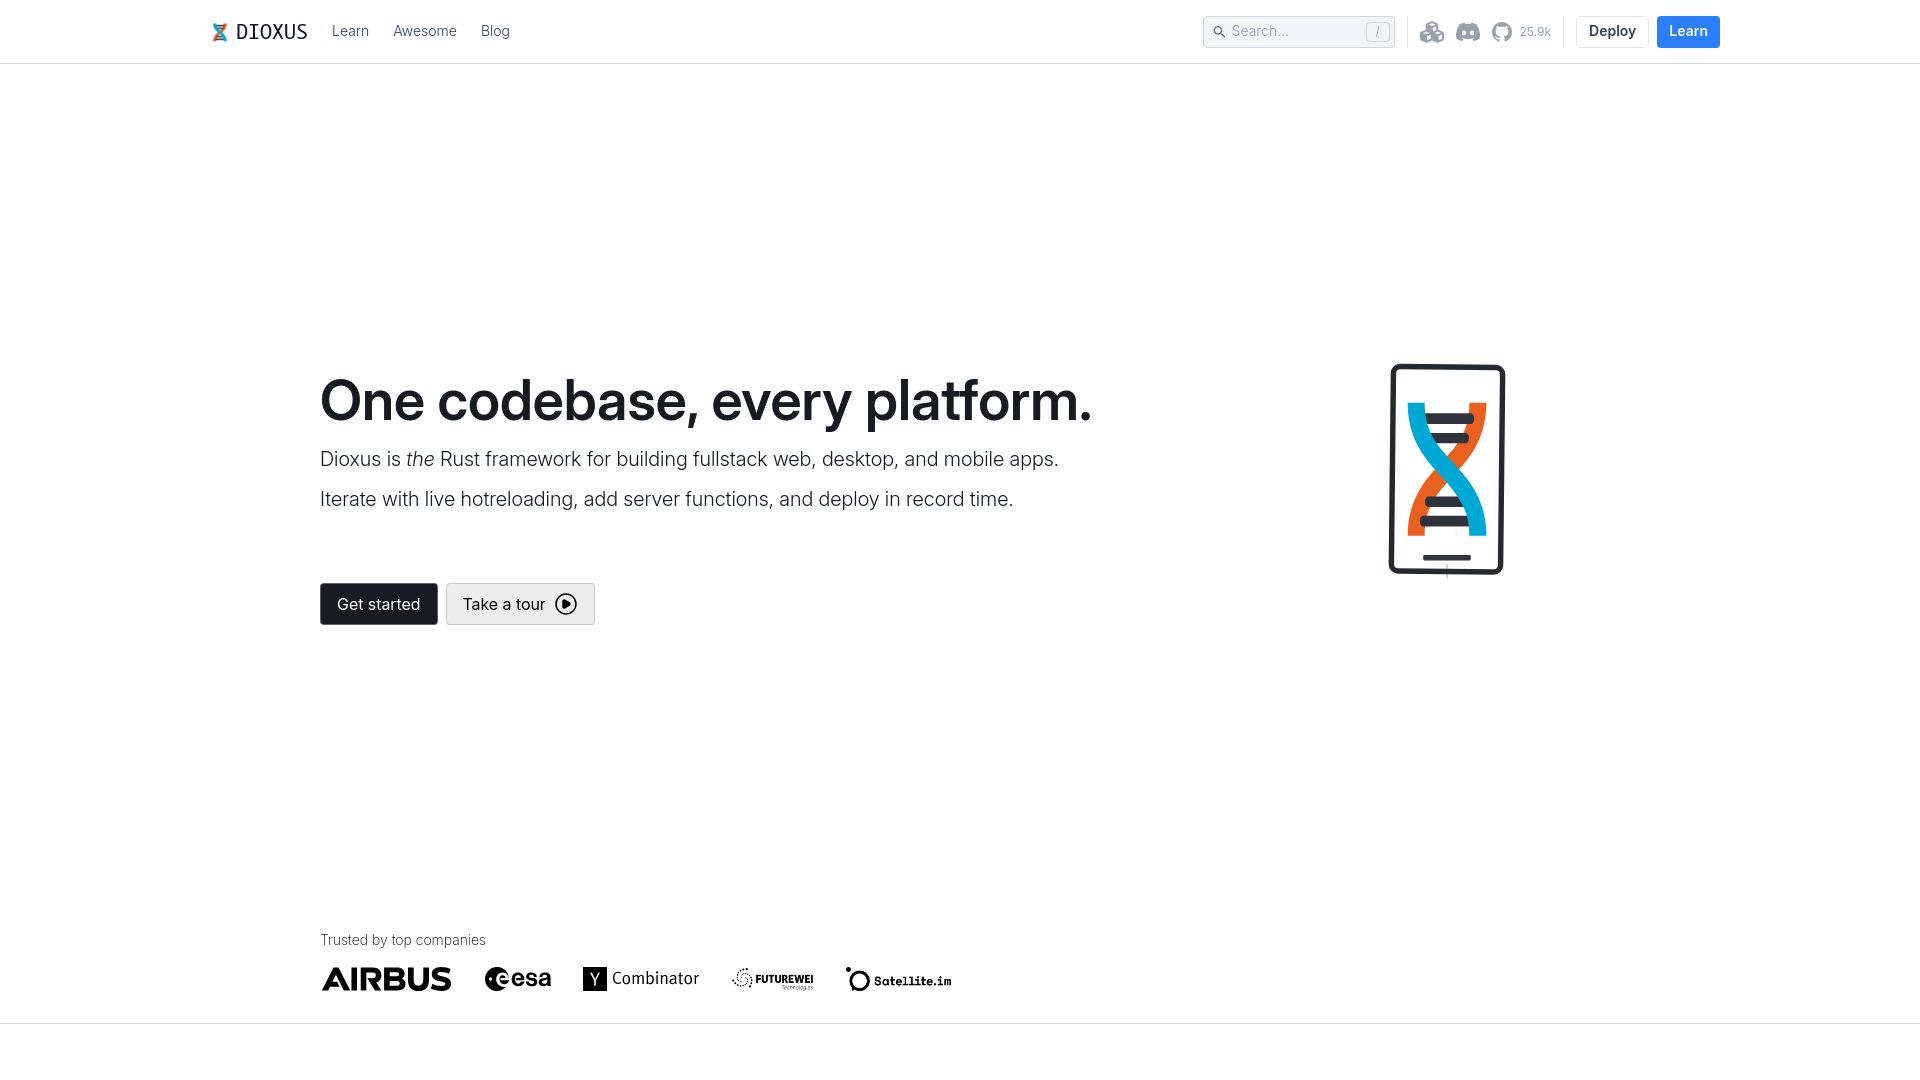
Task: Click the play circle icon in Take a tour
Action: pos(566,604)
